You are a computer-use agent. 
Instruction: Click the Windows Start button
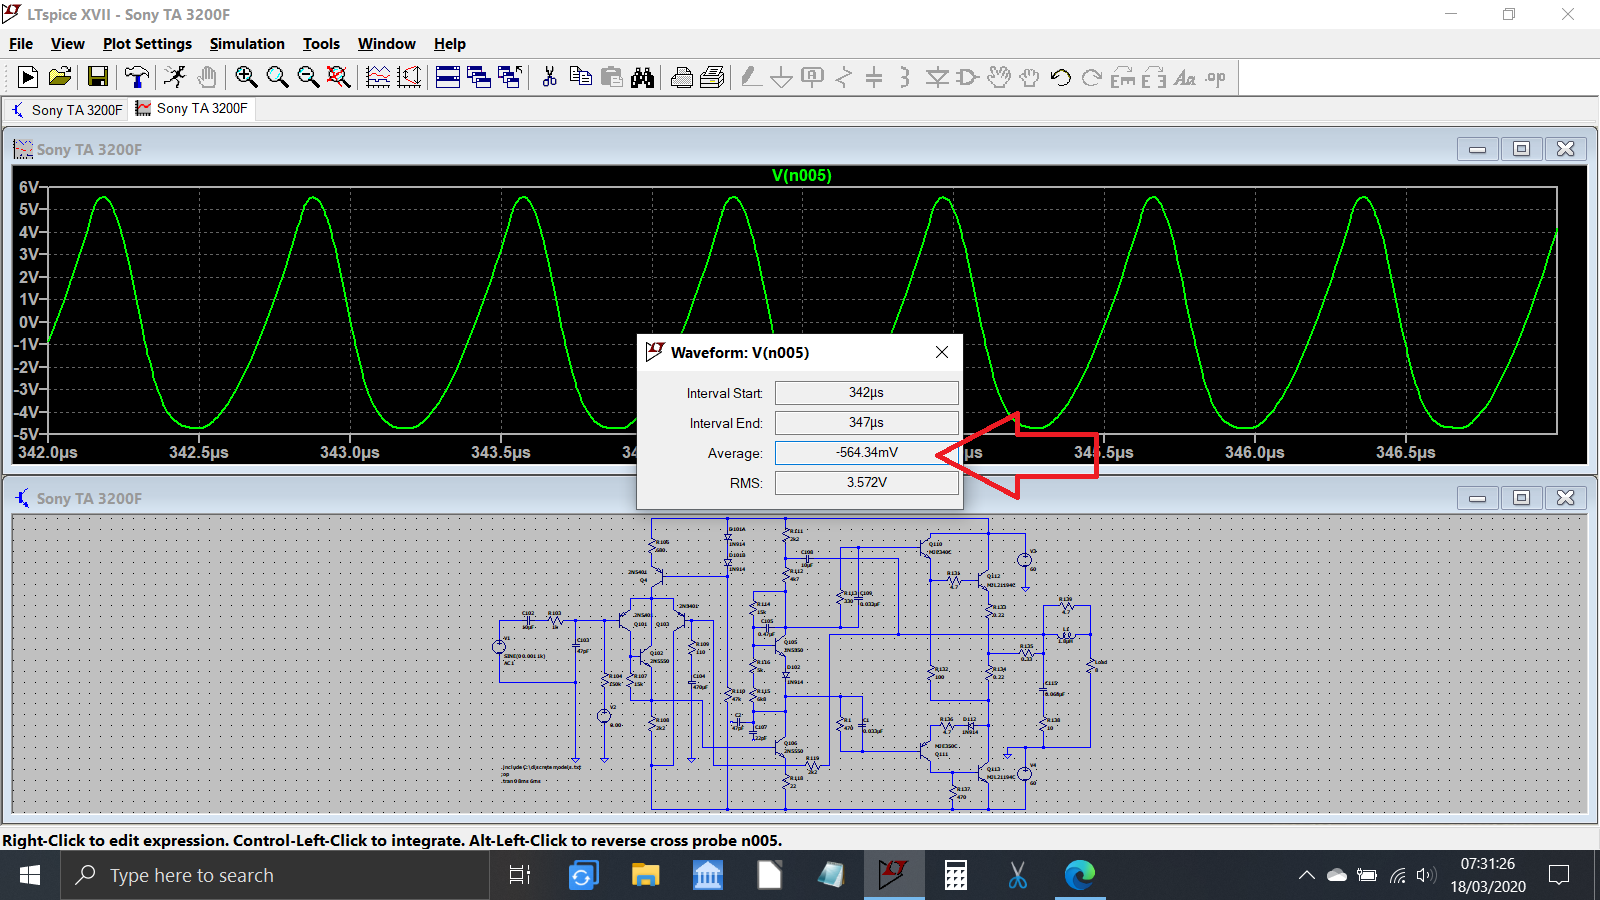[30, 875]
